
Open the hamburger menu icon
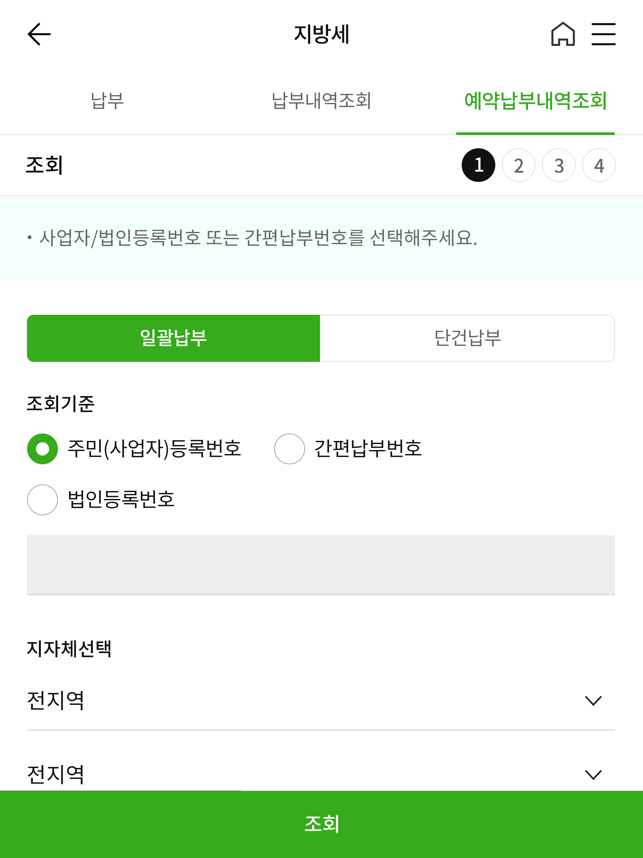[604, 34]
